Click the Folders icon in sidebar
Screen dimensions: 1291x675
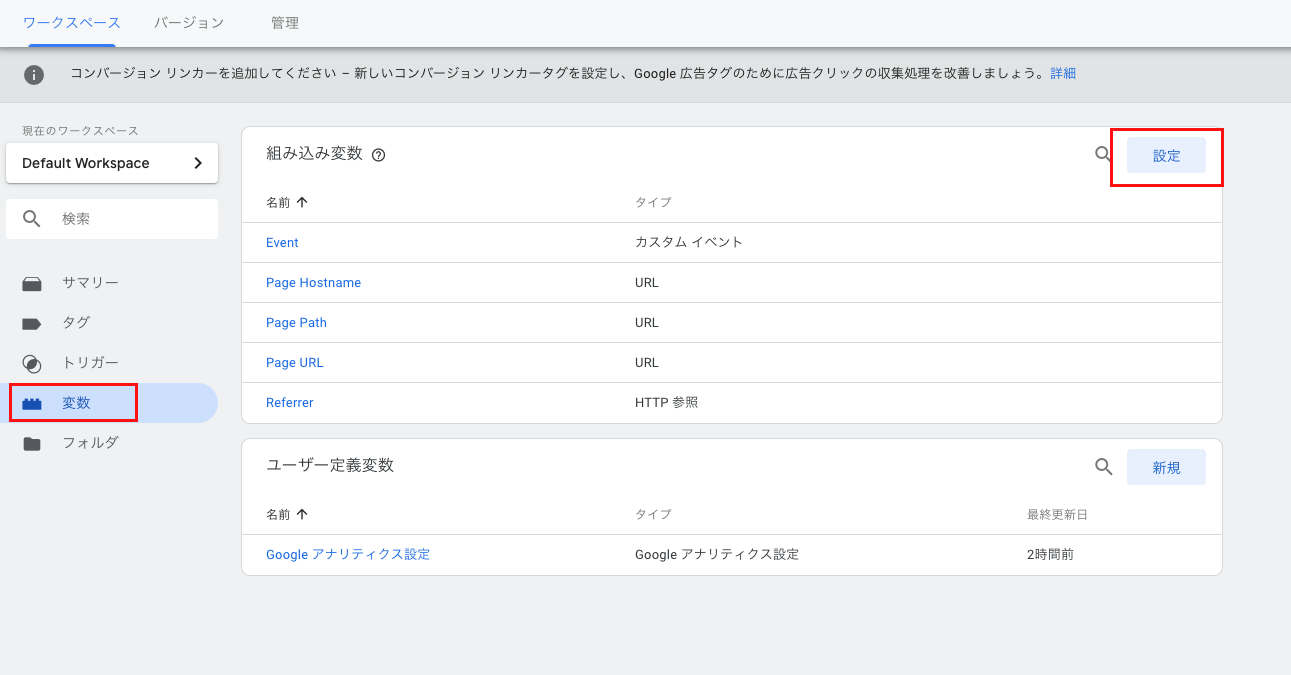(32, 443)
